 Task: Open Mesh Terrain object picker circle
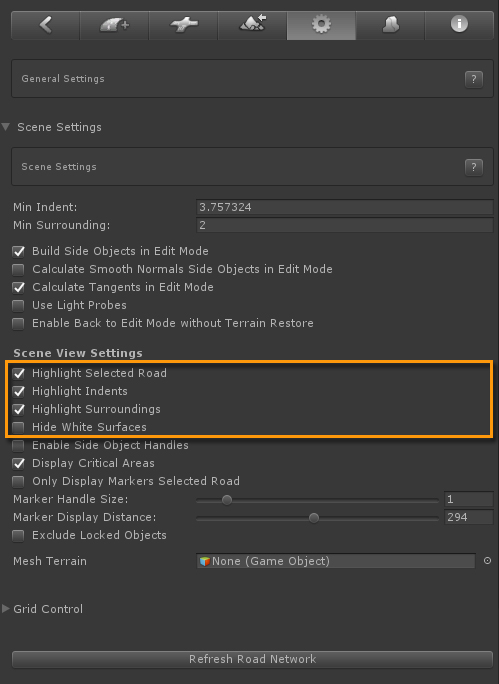tap(487, 561)
